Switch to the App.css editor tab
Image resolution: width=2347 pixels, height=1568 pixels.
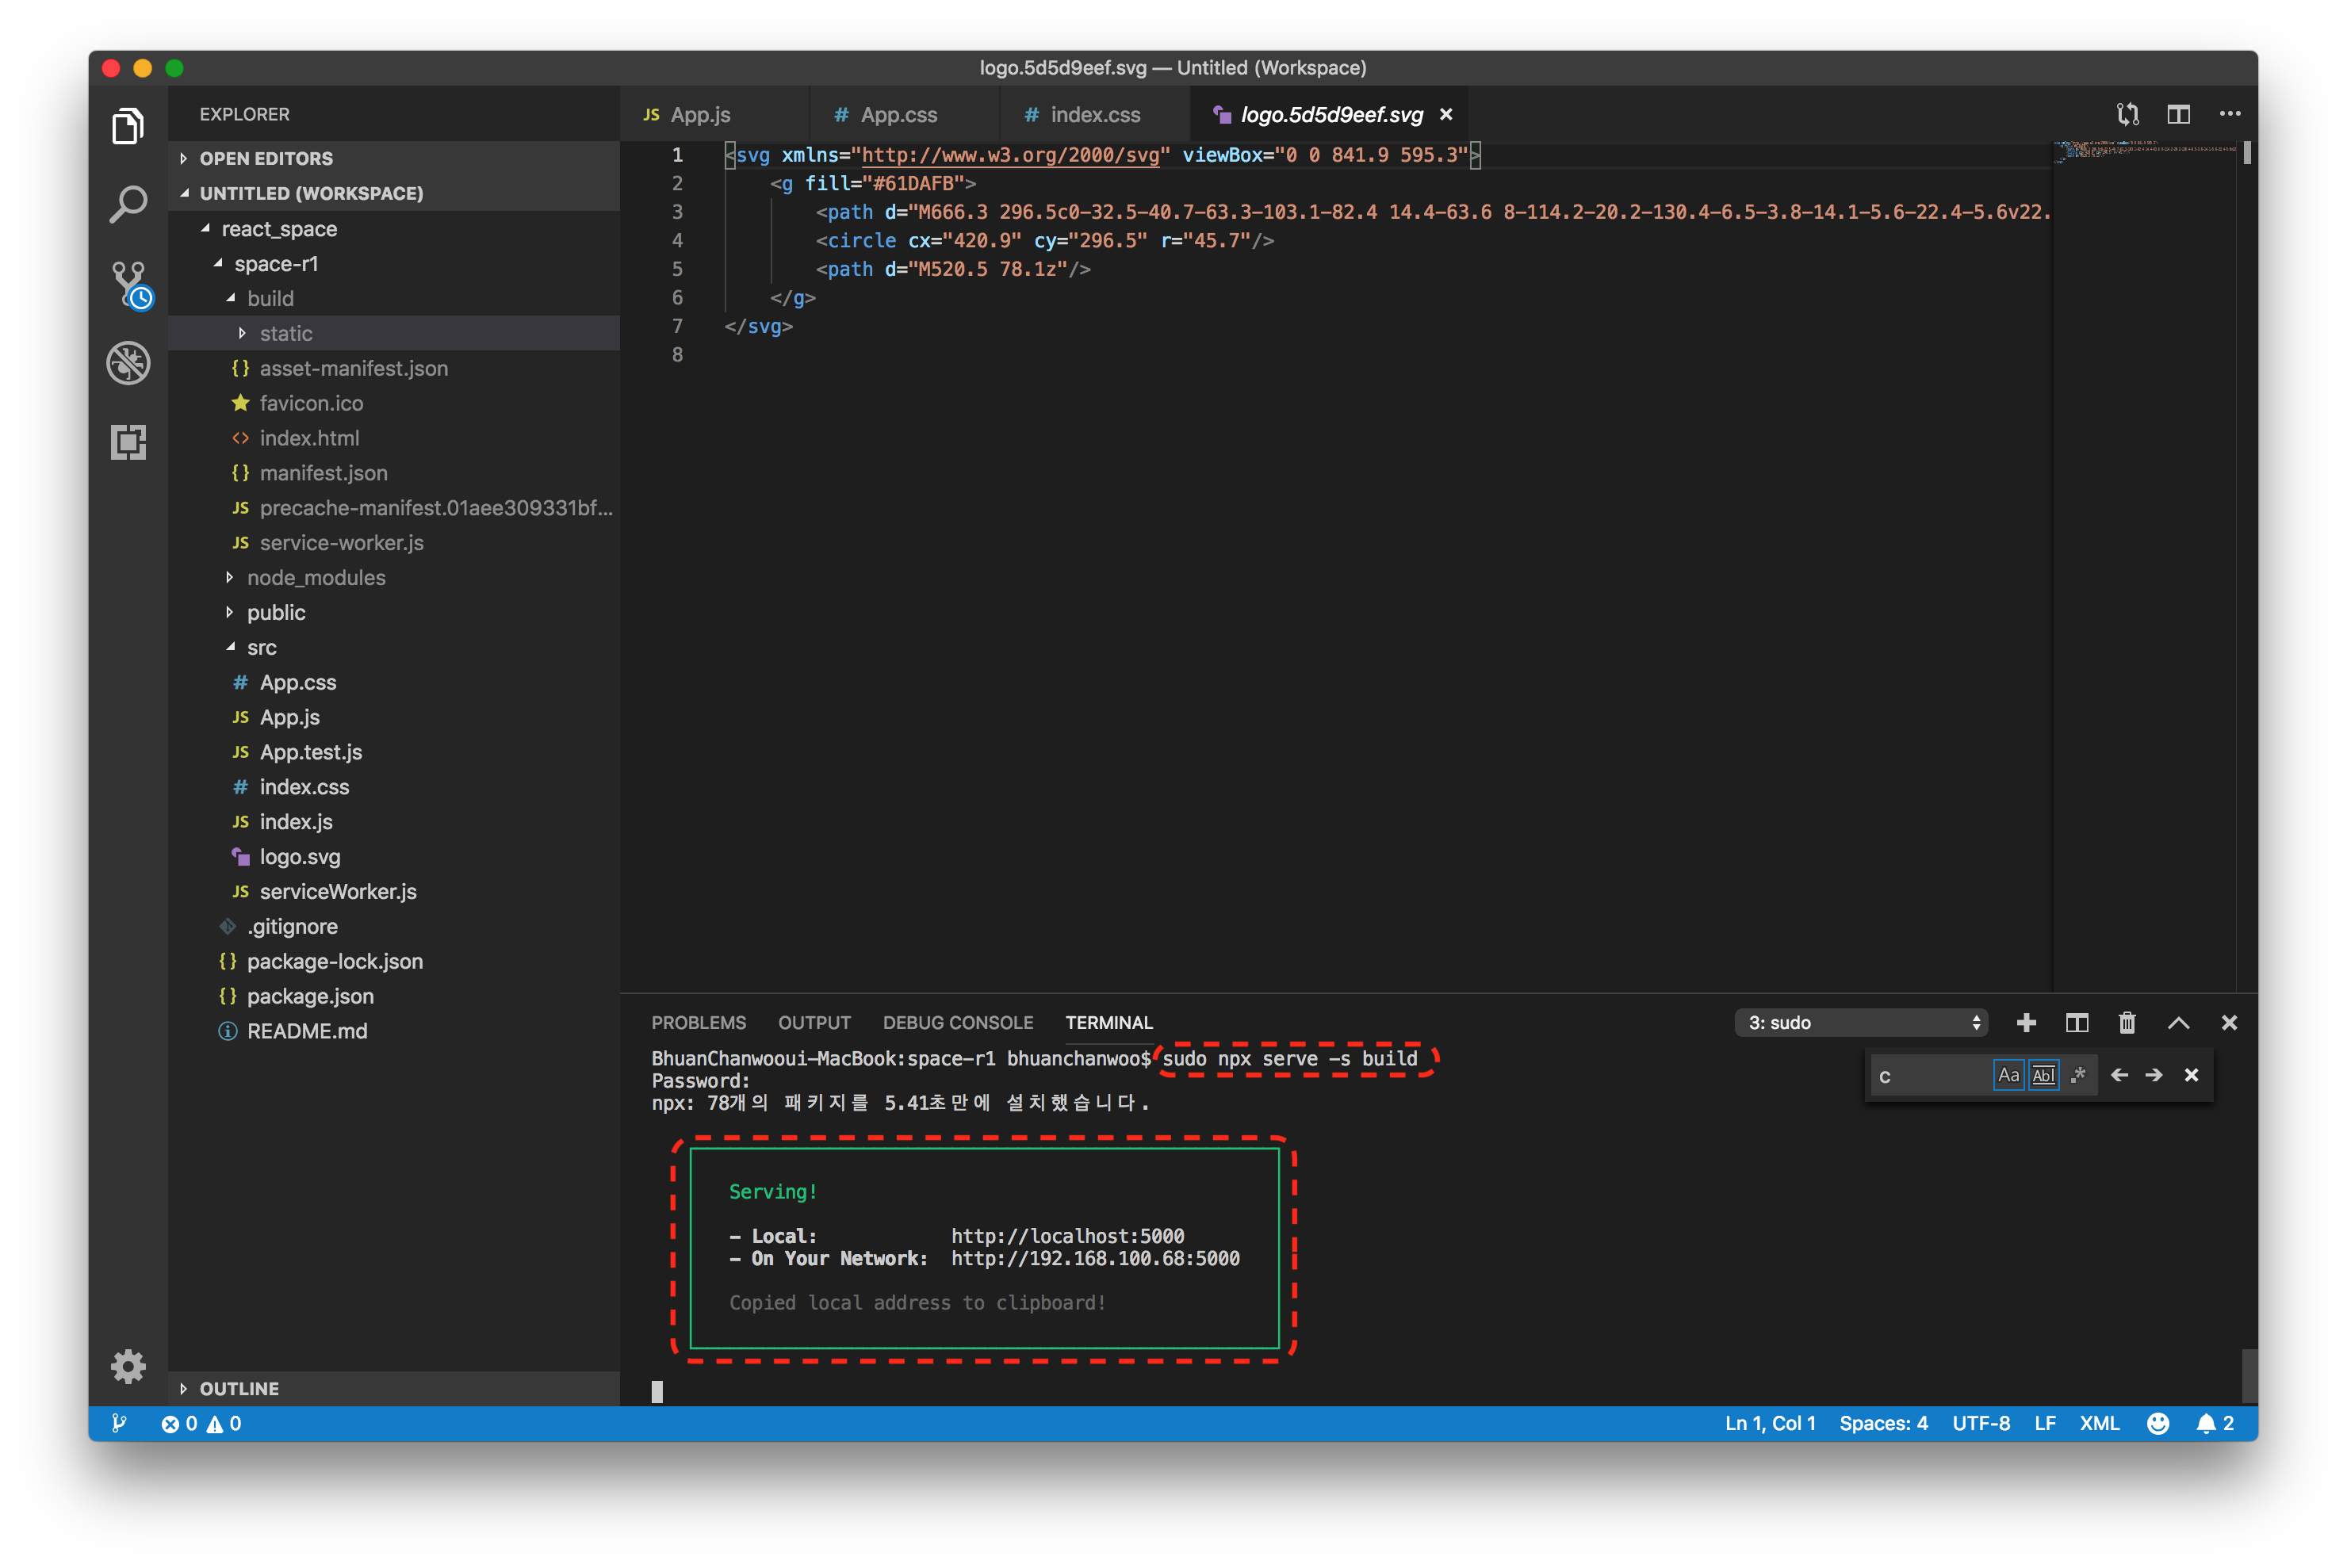pos(898,115)
